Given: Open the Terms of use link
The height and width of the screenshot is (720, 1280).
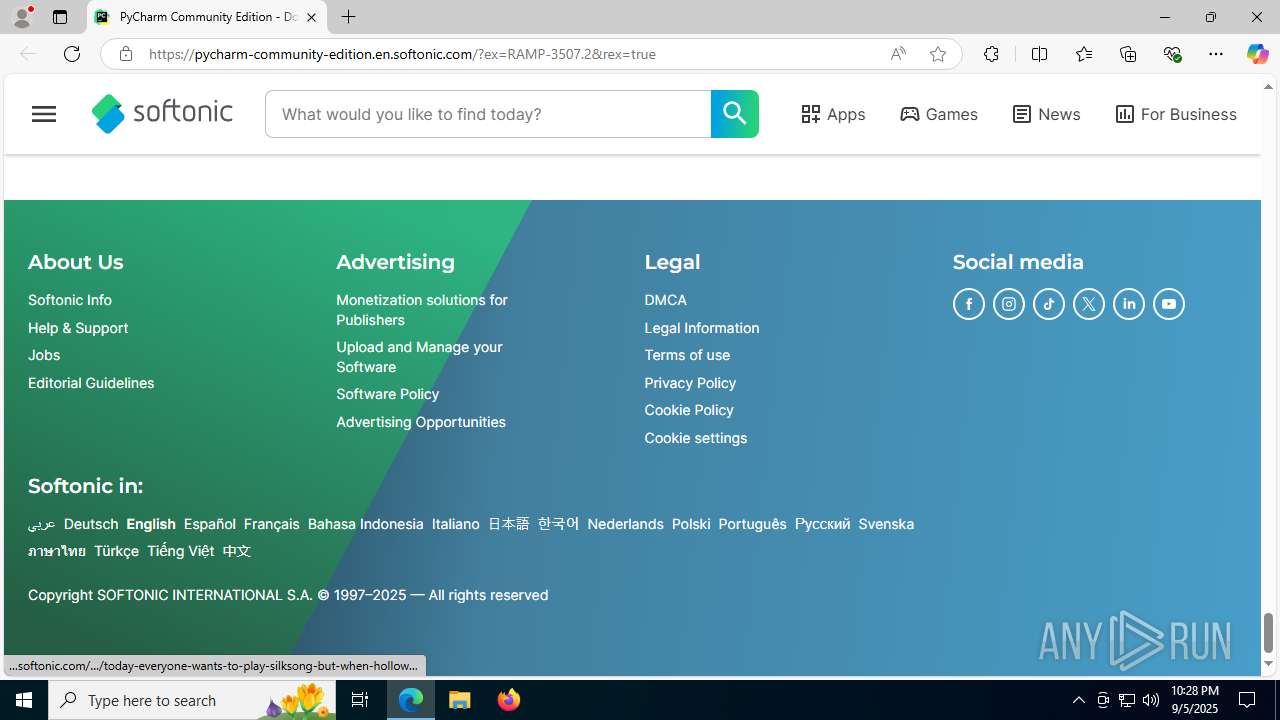Looking at the screenshot, I should pyautogui.click(x=687, y=355).
